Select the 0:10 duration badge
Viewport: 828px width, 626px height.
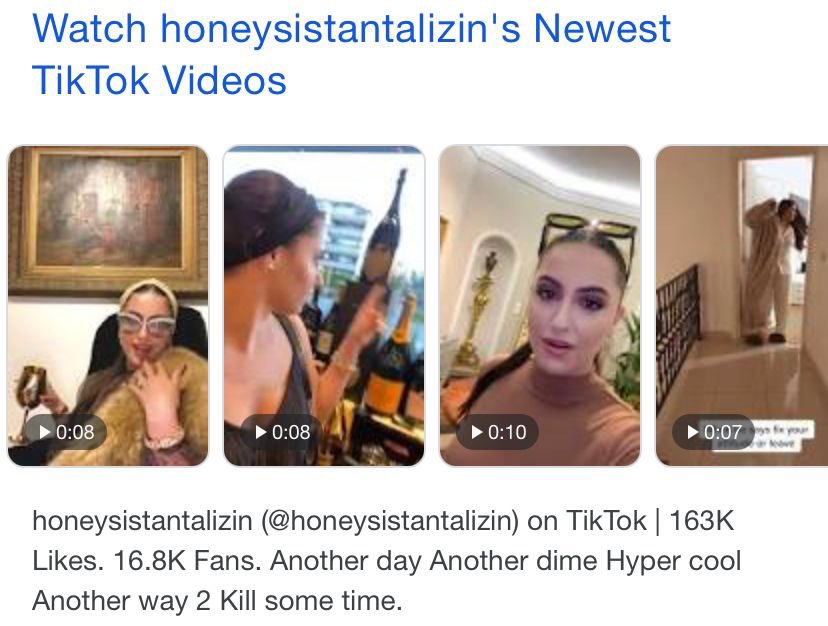(x=497, y=432)
